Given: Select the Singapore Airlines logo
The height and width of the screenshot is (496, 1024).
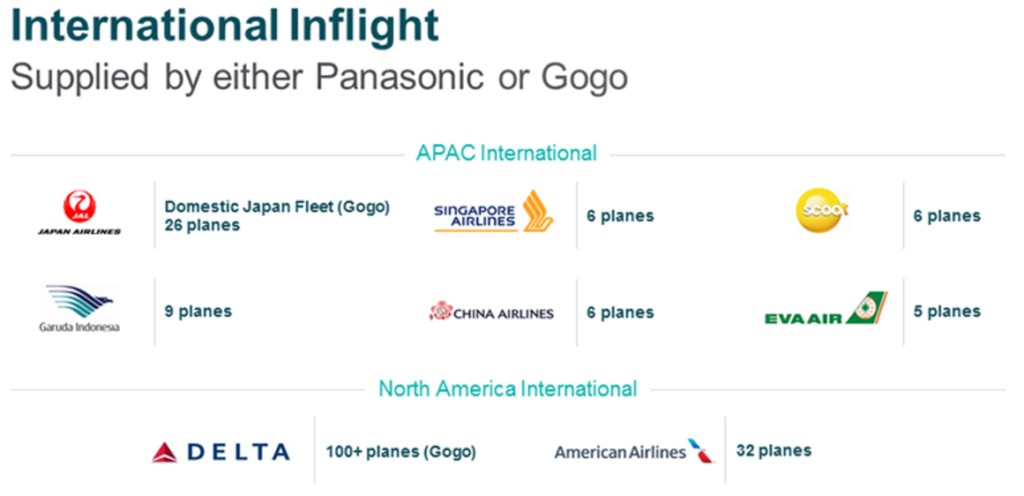Looking at the screenshot, I should pyautogui.click(x=494, y=211).
